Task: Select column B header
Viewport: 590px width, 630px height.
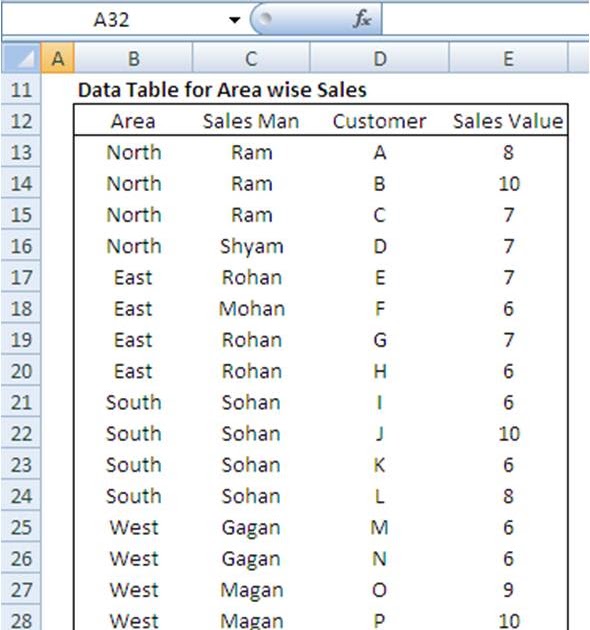Action: (133, 59)
